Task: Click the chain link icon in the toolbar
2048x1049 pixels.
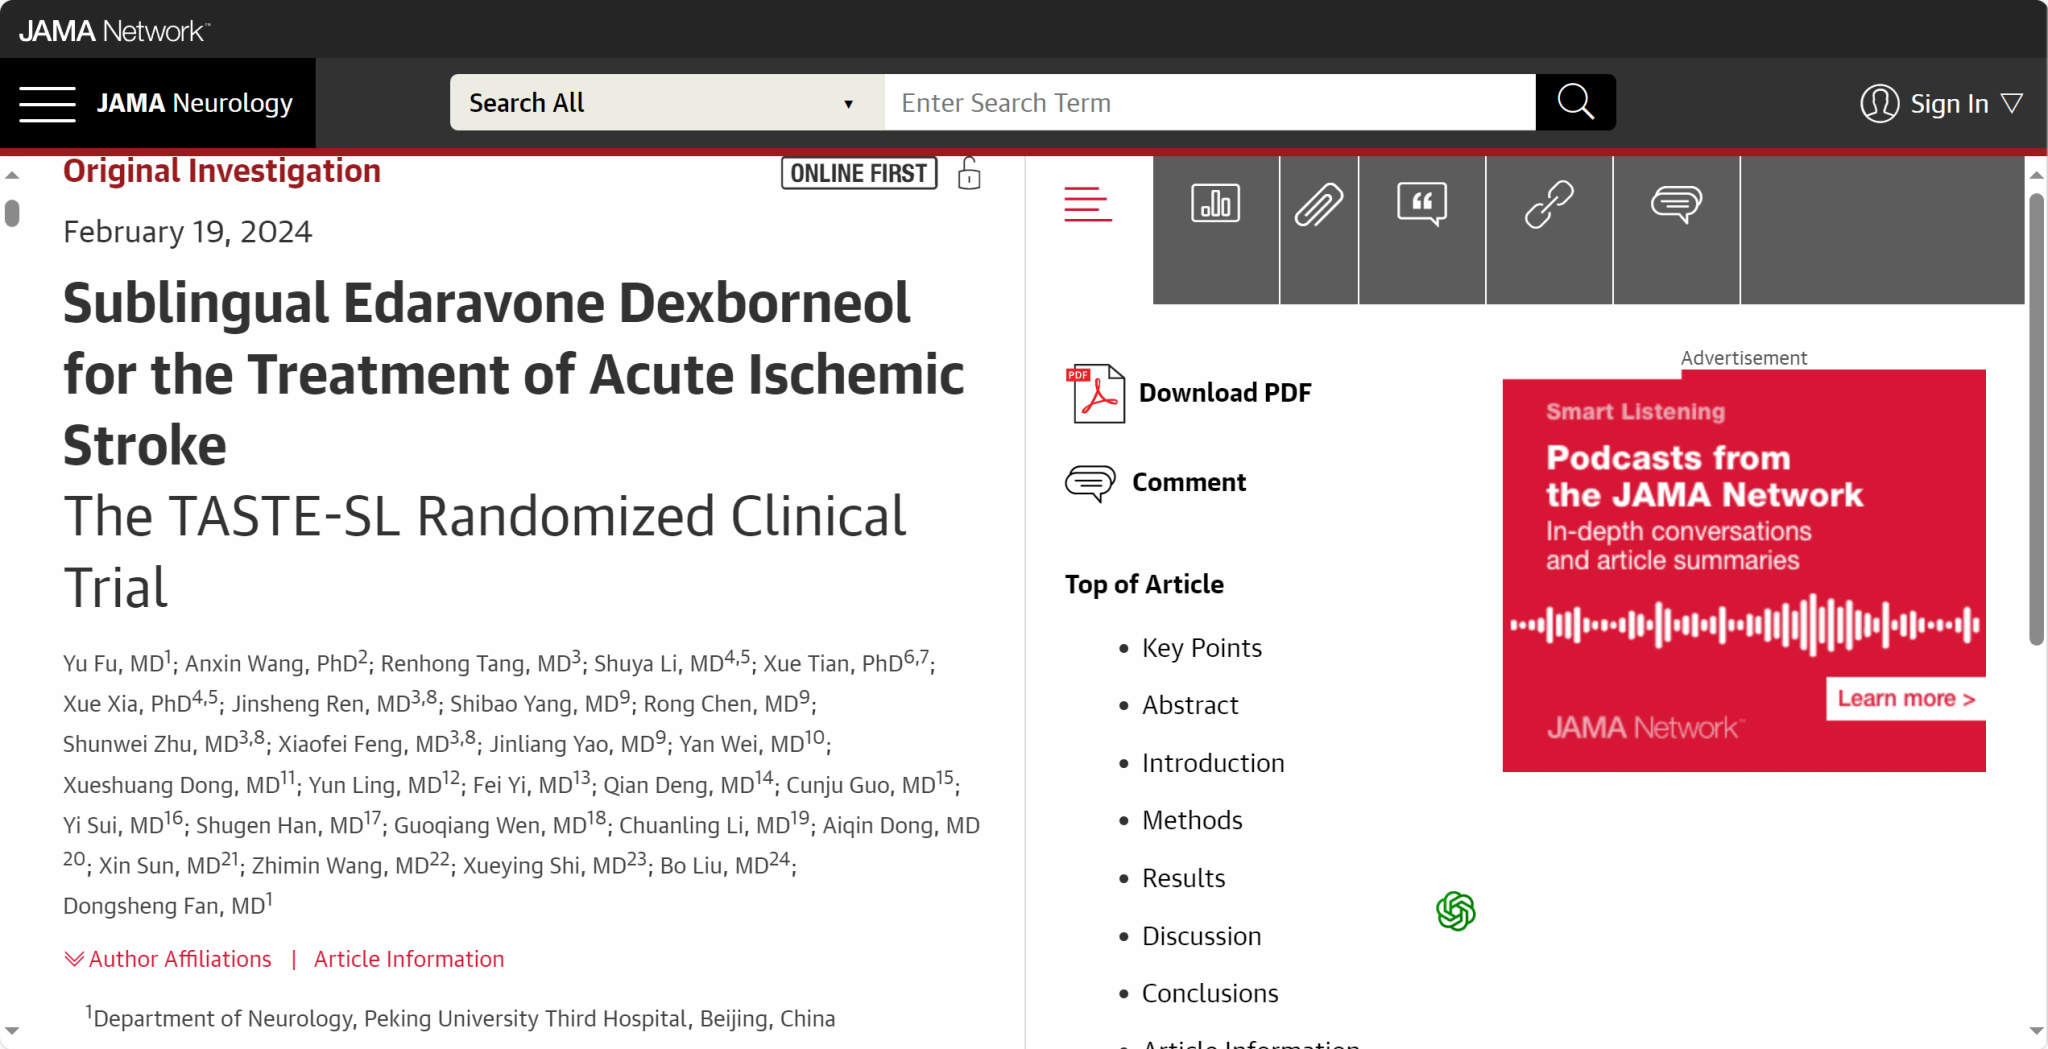Action: (1549, 205)
